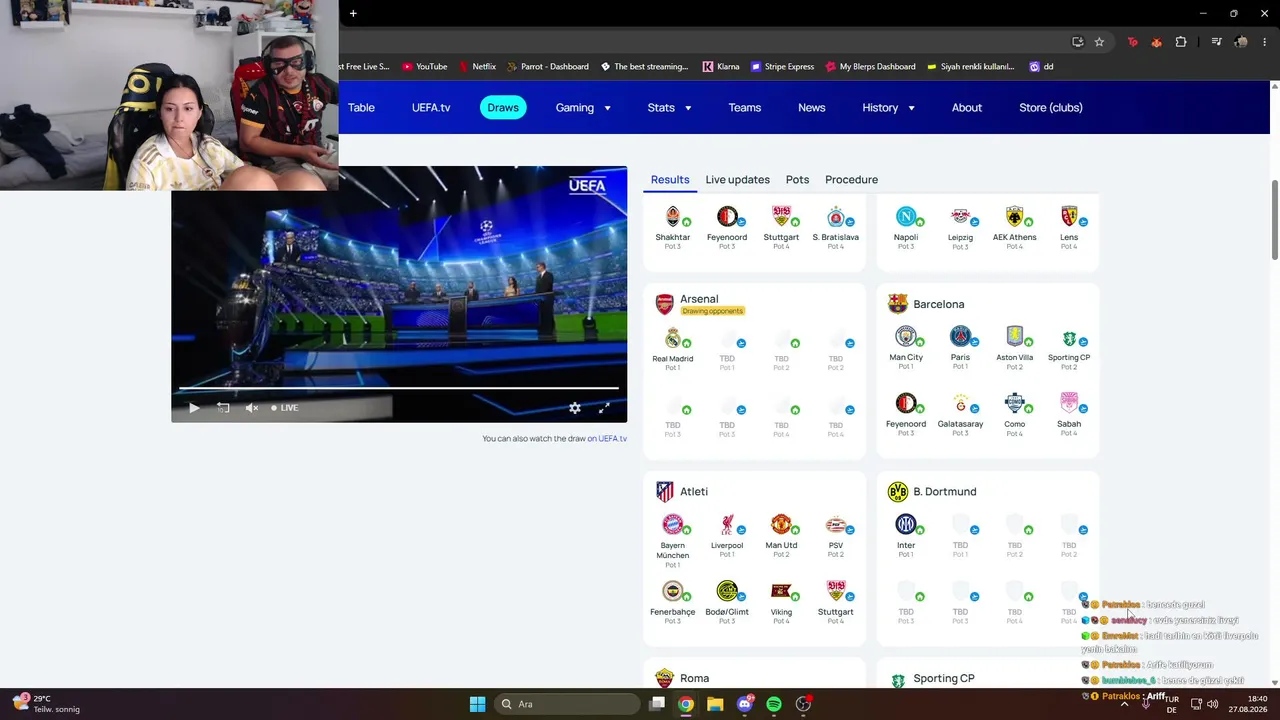Click the Man City crest under Barcelona
The height and width of the screenshot is (720, 1280).
point(906,336)
